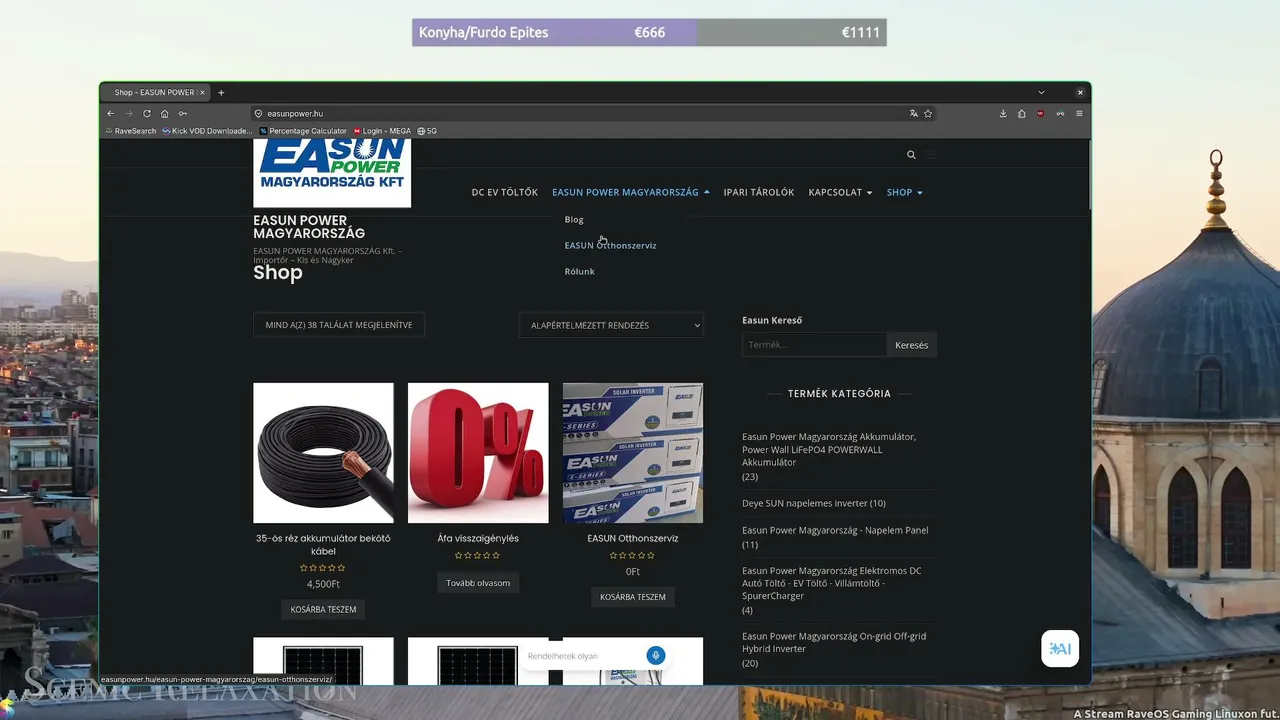Open the 5G bookmark

(x=427, y=131)
